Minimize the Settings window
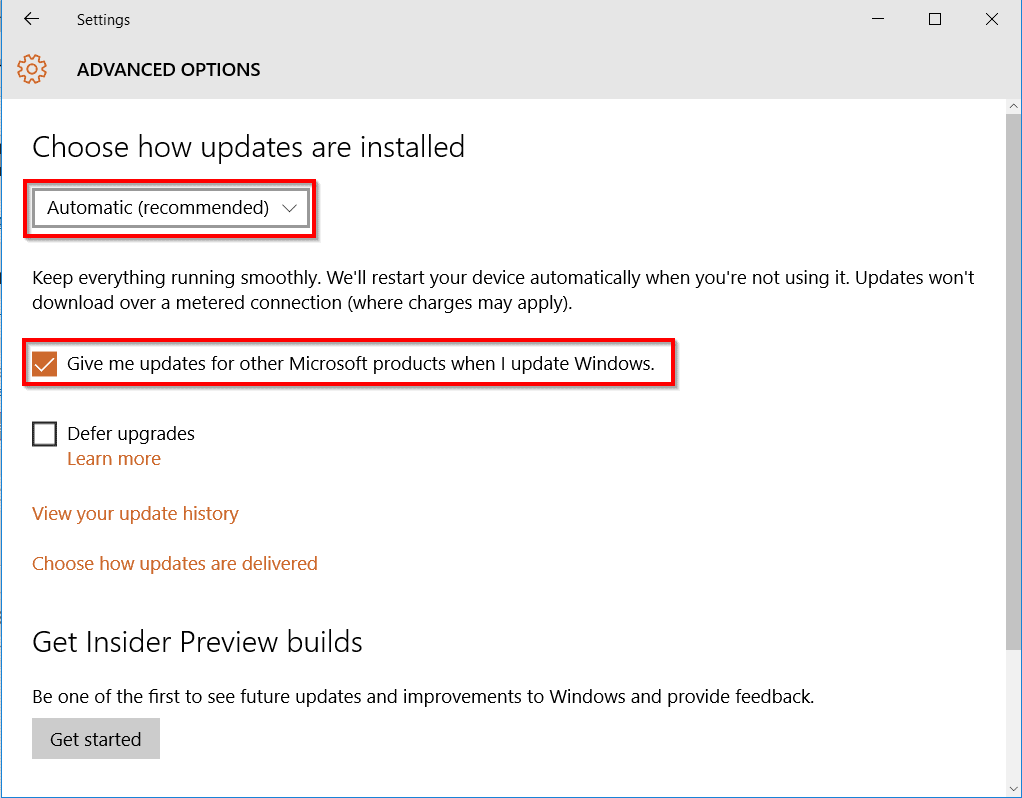The image size is (1022, 798). (877, 19)
